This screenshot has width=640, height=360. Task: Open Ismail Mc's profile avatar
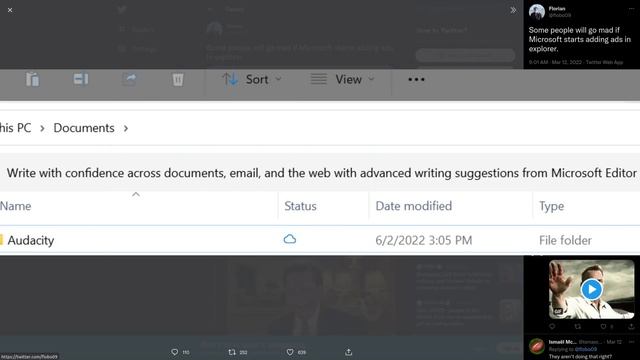click(x=537, y=346)
